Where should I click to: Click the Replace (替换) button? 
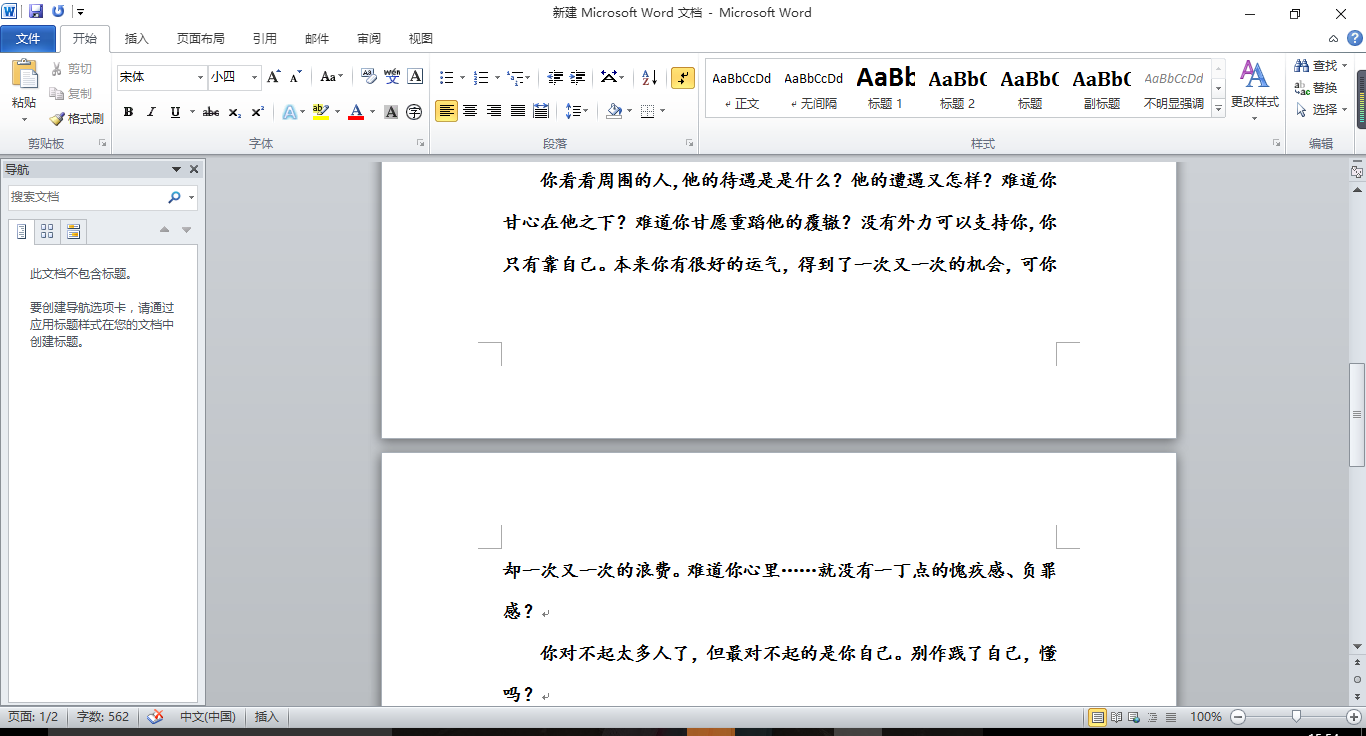(1316, 88)
